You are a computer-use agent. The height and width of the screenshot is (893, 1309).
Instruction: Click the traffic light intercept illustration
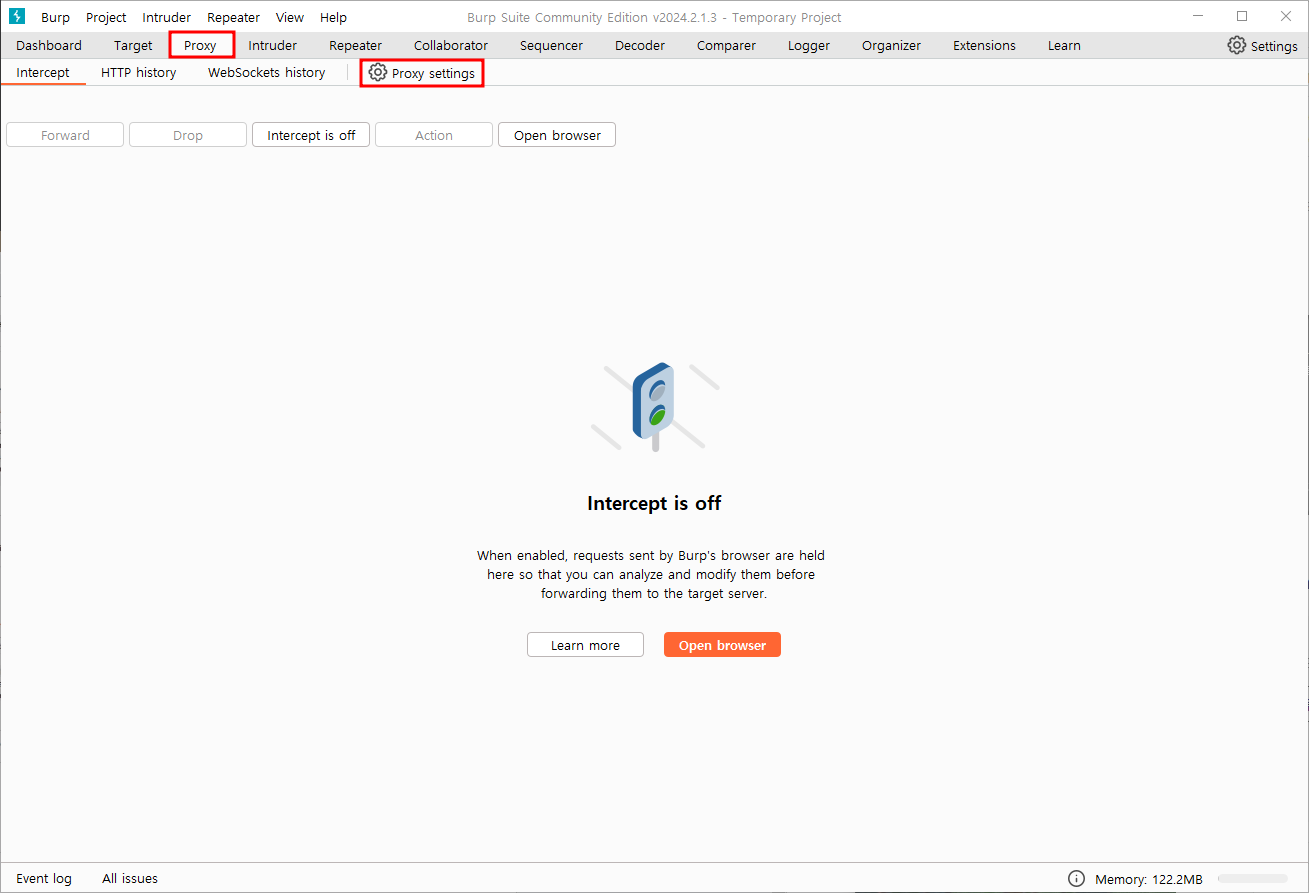[655, 407]
